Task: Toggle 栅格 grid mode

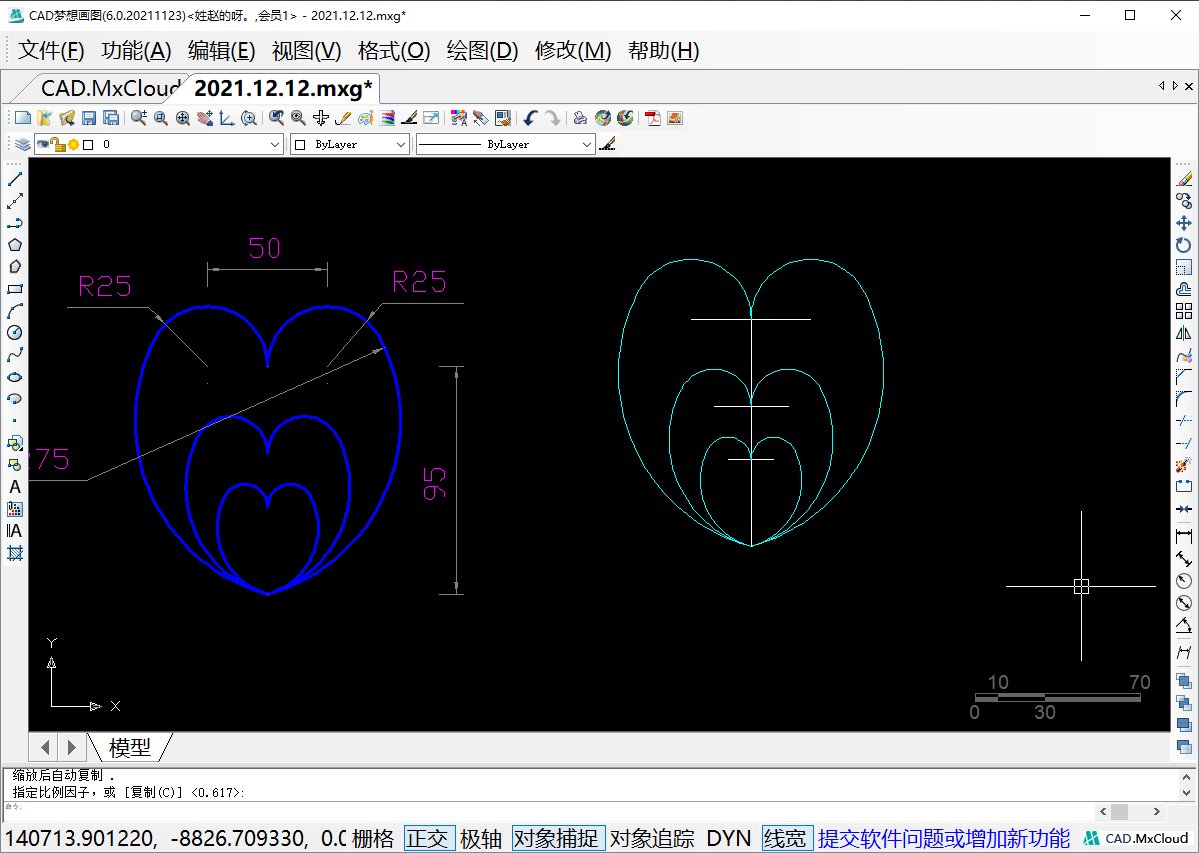Action: [373, 838]
